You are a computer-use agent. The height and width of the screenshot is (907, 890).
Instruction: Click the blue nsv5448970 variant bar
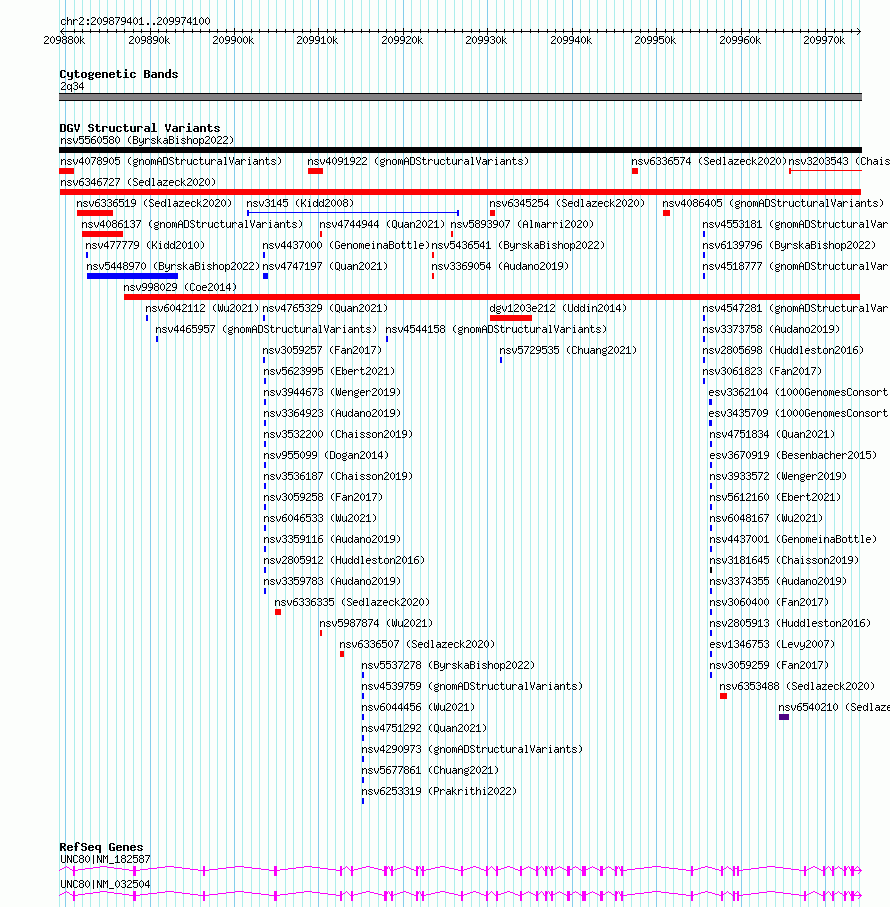tap(132, 276)
